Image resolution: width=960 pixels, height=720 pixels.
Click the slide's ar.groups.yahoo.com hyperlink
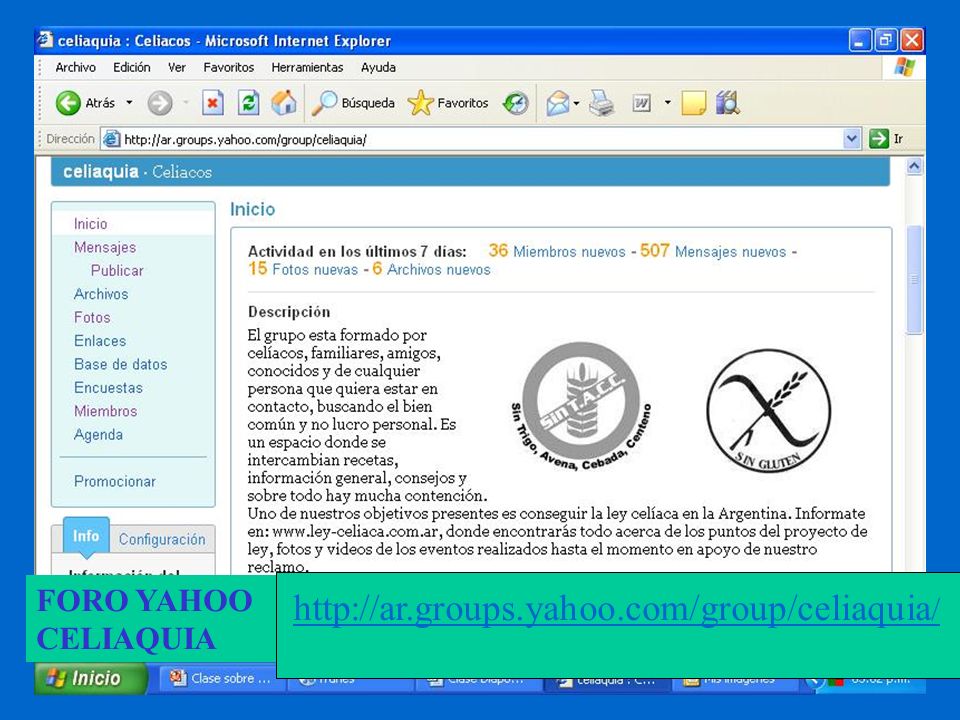[617, 609]
